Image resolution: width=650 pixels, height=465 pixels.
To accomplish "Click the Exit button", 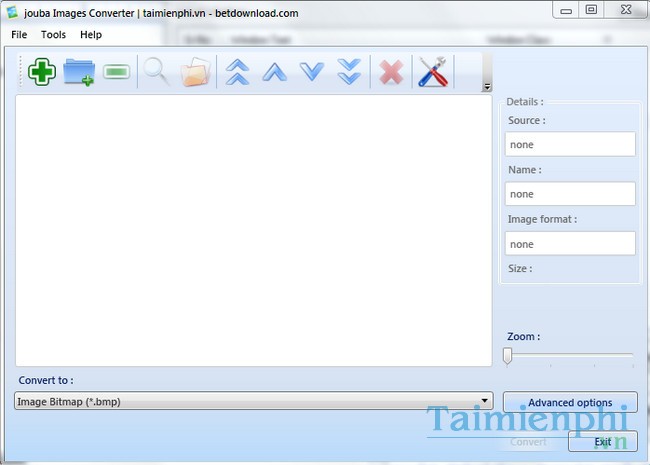I will [603, 442].
